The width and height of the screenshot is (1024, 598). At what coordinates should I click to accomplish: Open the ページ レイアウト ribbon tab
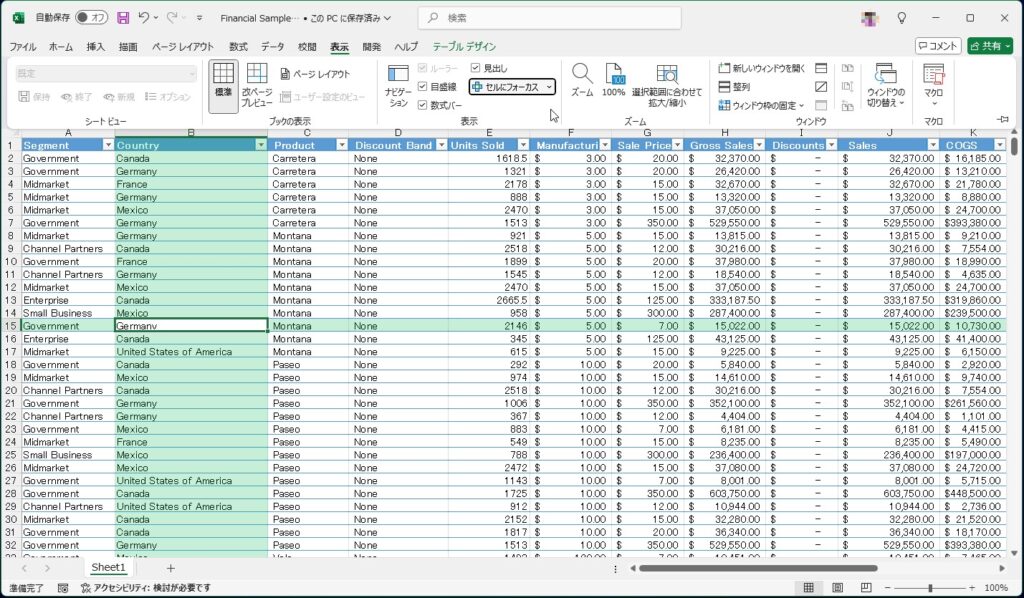182,46
